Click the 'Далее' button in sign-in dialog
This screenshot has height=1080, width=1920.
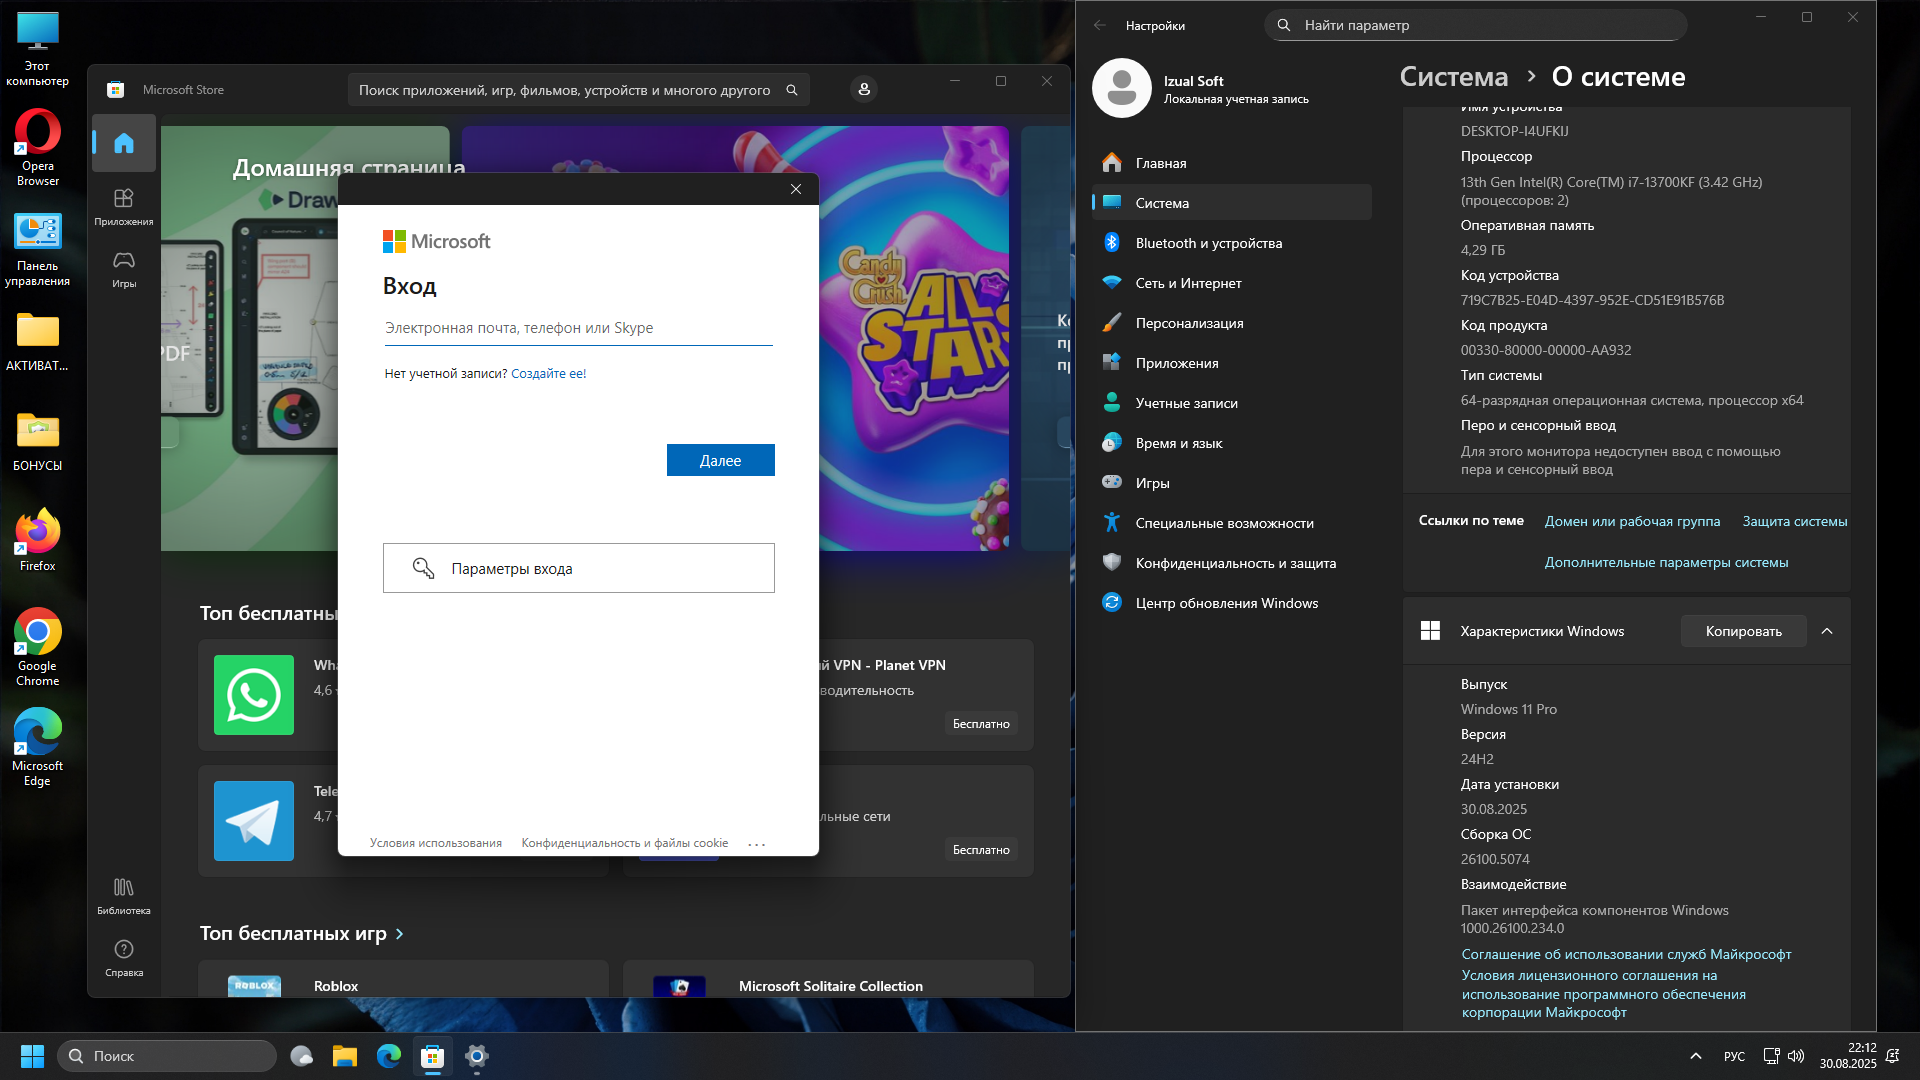tap(720, 460)
